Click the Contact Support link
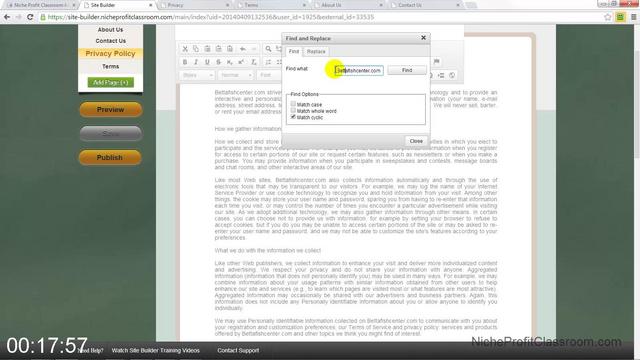The width and height of the screenshot is (640, 360). pos(238,350)
